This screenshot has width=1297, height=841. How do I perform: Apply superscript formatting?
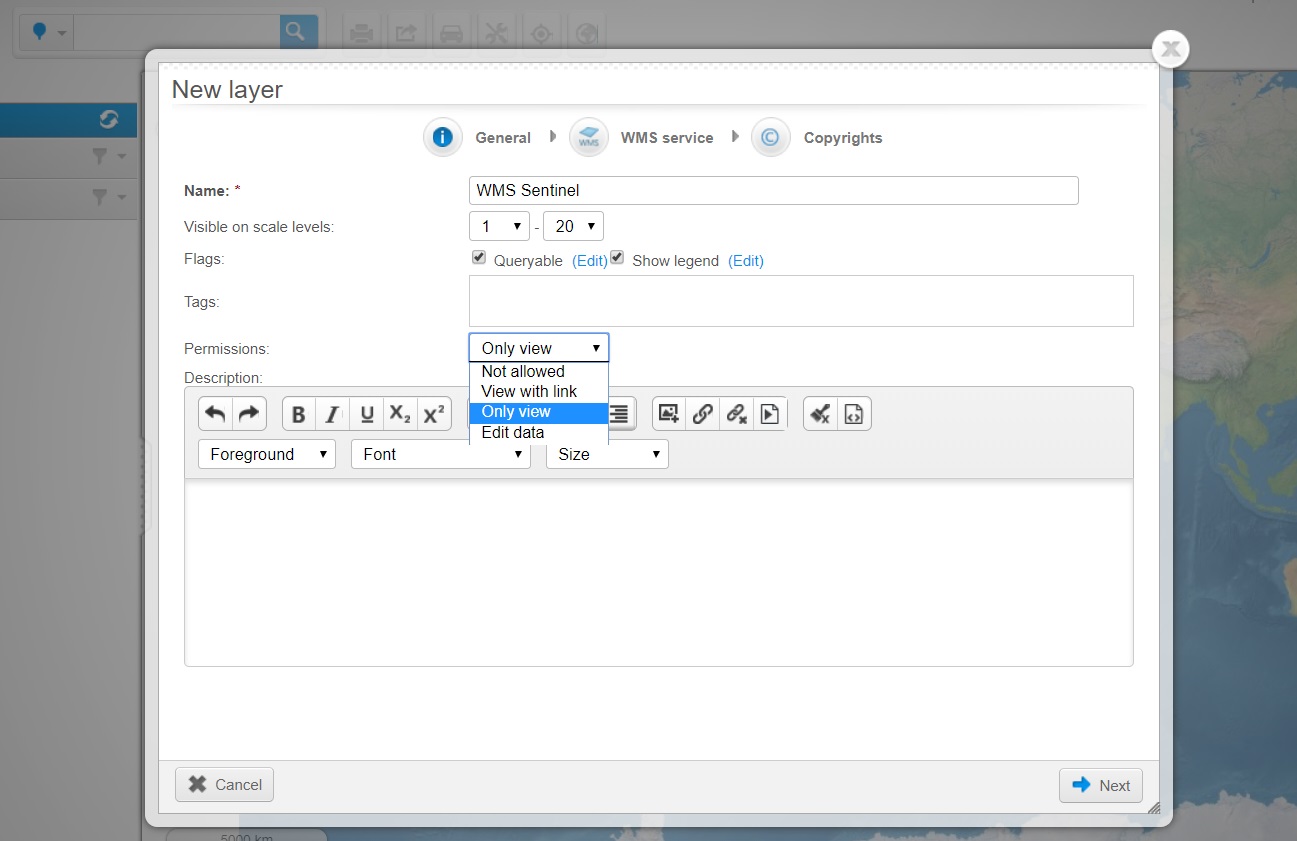tap(433, 414)
